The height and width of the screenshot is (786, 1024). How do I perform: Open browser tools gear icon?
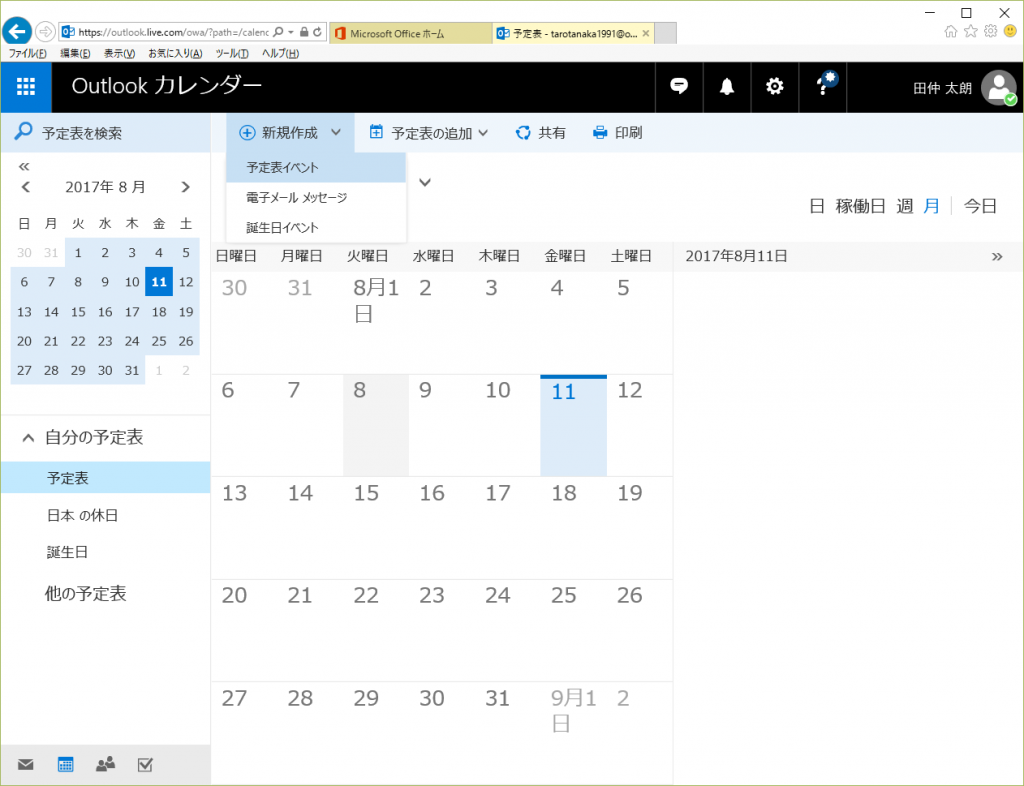tap(991, 31)
